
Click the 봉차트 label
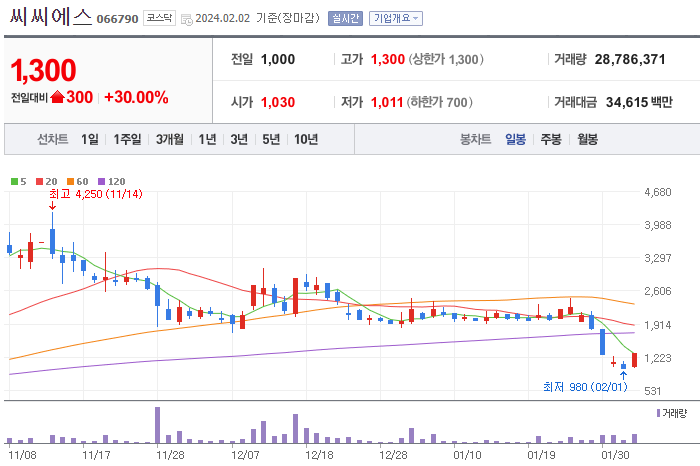pos(475,139)
